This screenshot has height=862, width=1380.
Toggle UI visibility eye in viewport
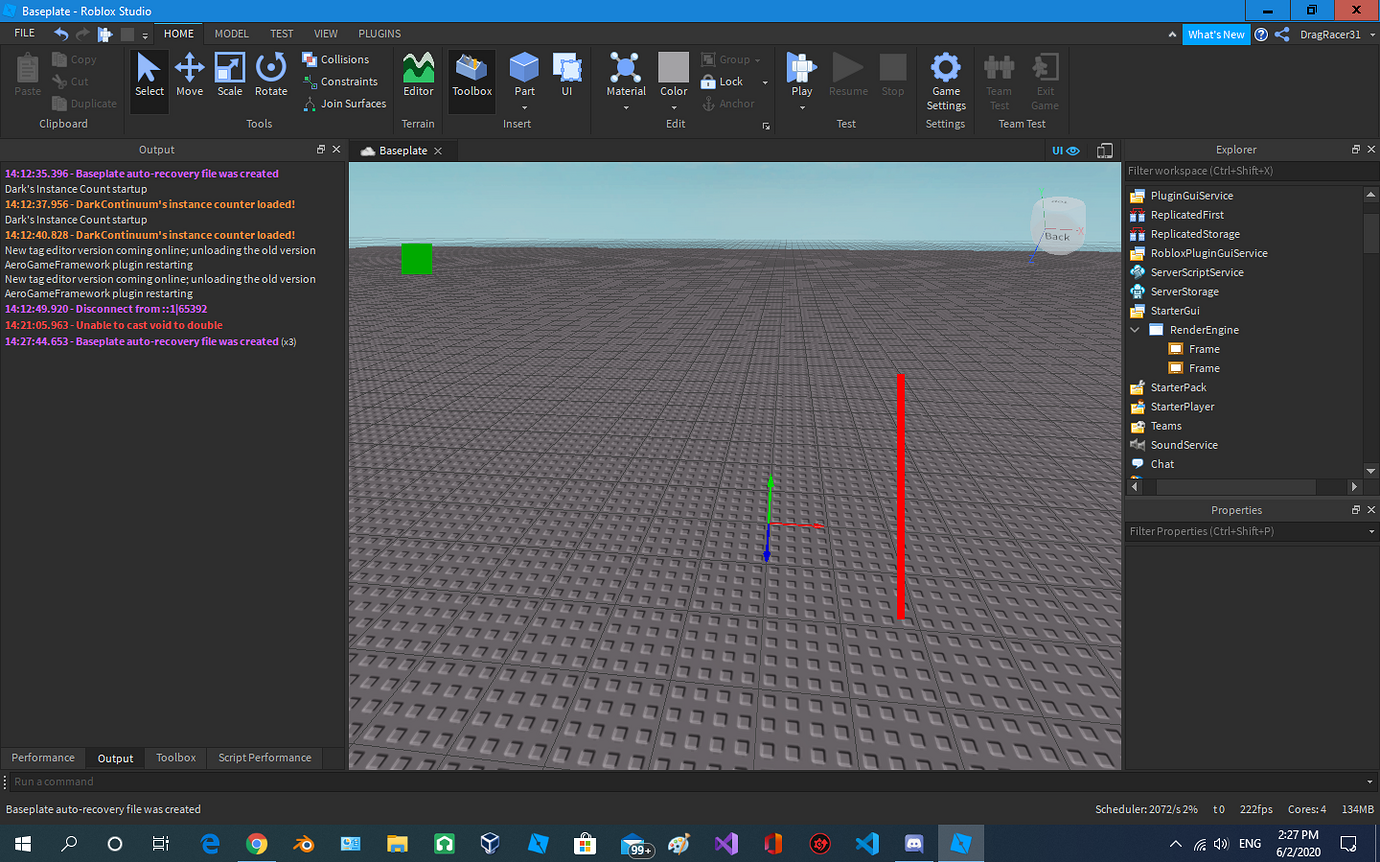coord(1066,151)
